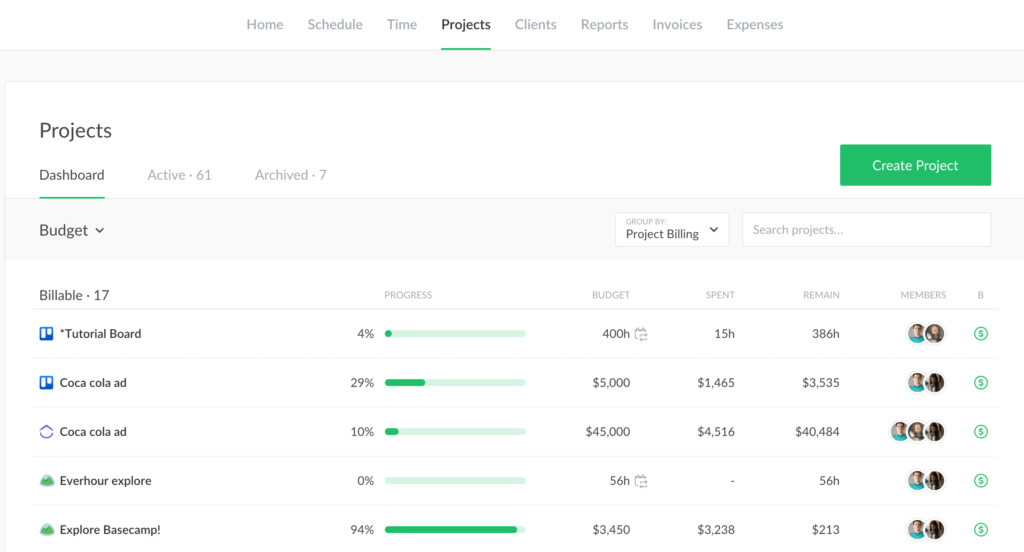The width and height of the screenshot is (1024, 552).
Task: Select the Projects nav tab
Action: coord(466,24)
